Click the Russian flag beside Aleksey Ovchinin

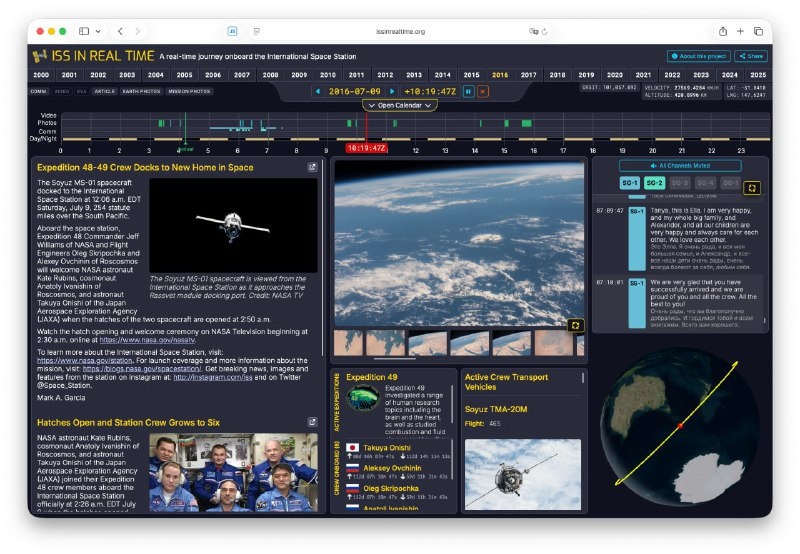coord(353,468)
